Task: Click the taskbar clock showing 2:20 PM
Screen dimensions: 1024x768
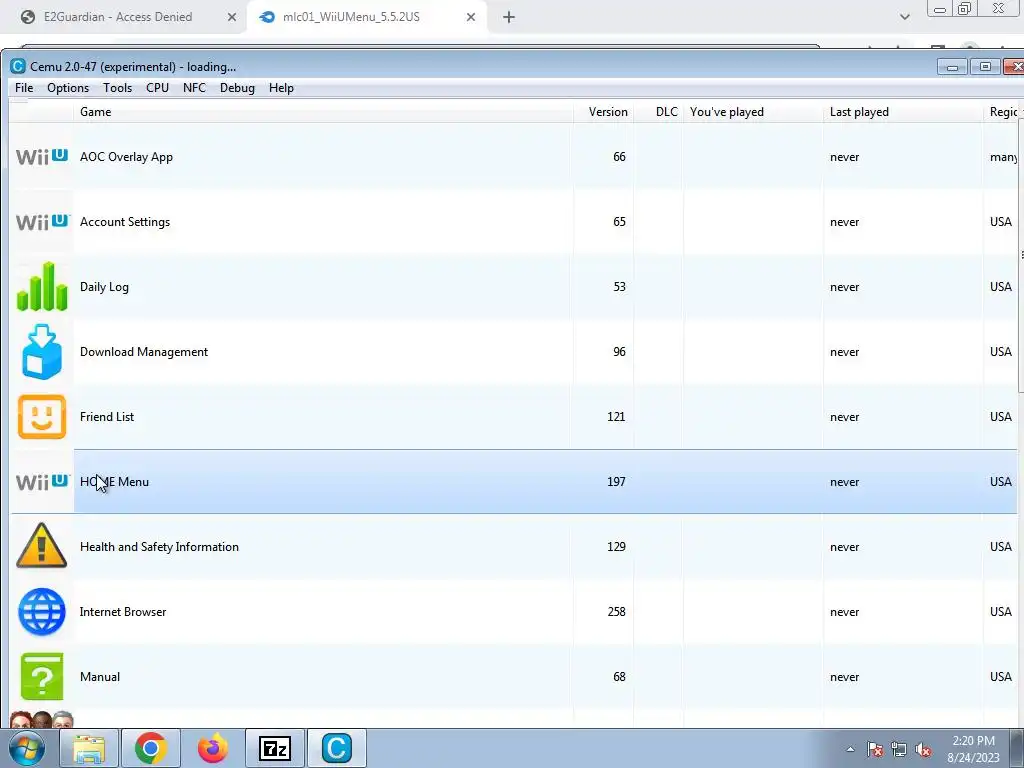Action: 973,749
